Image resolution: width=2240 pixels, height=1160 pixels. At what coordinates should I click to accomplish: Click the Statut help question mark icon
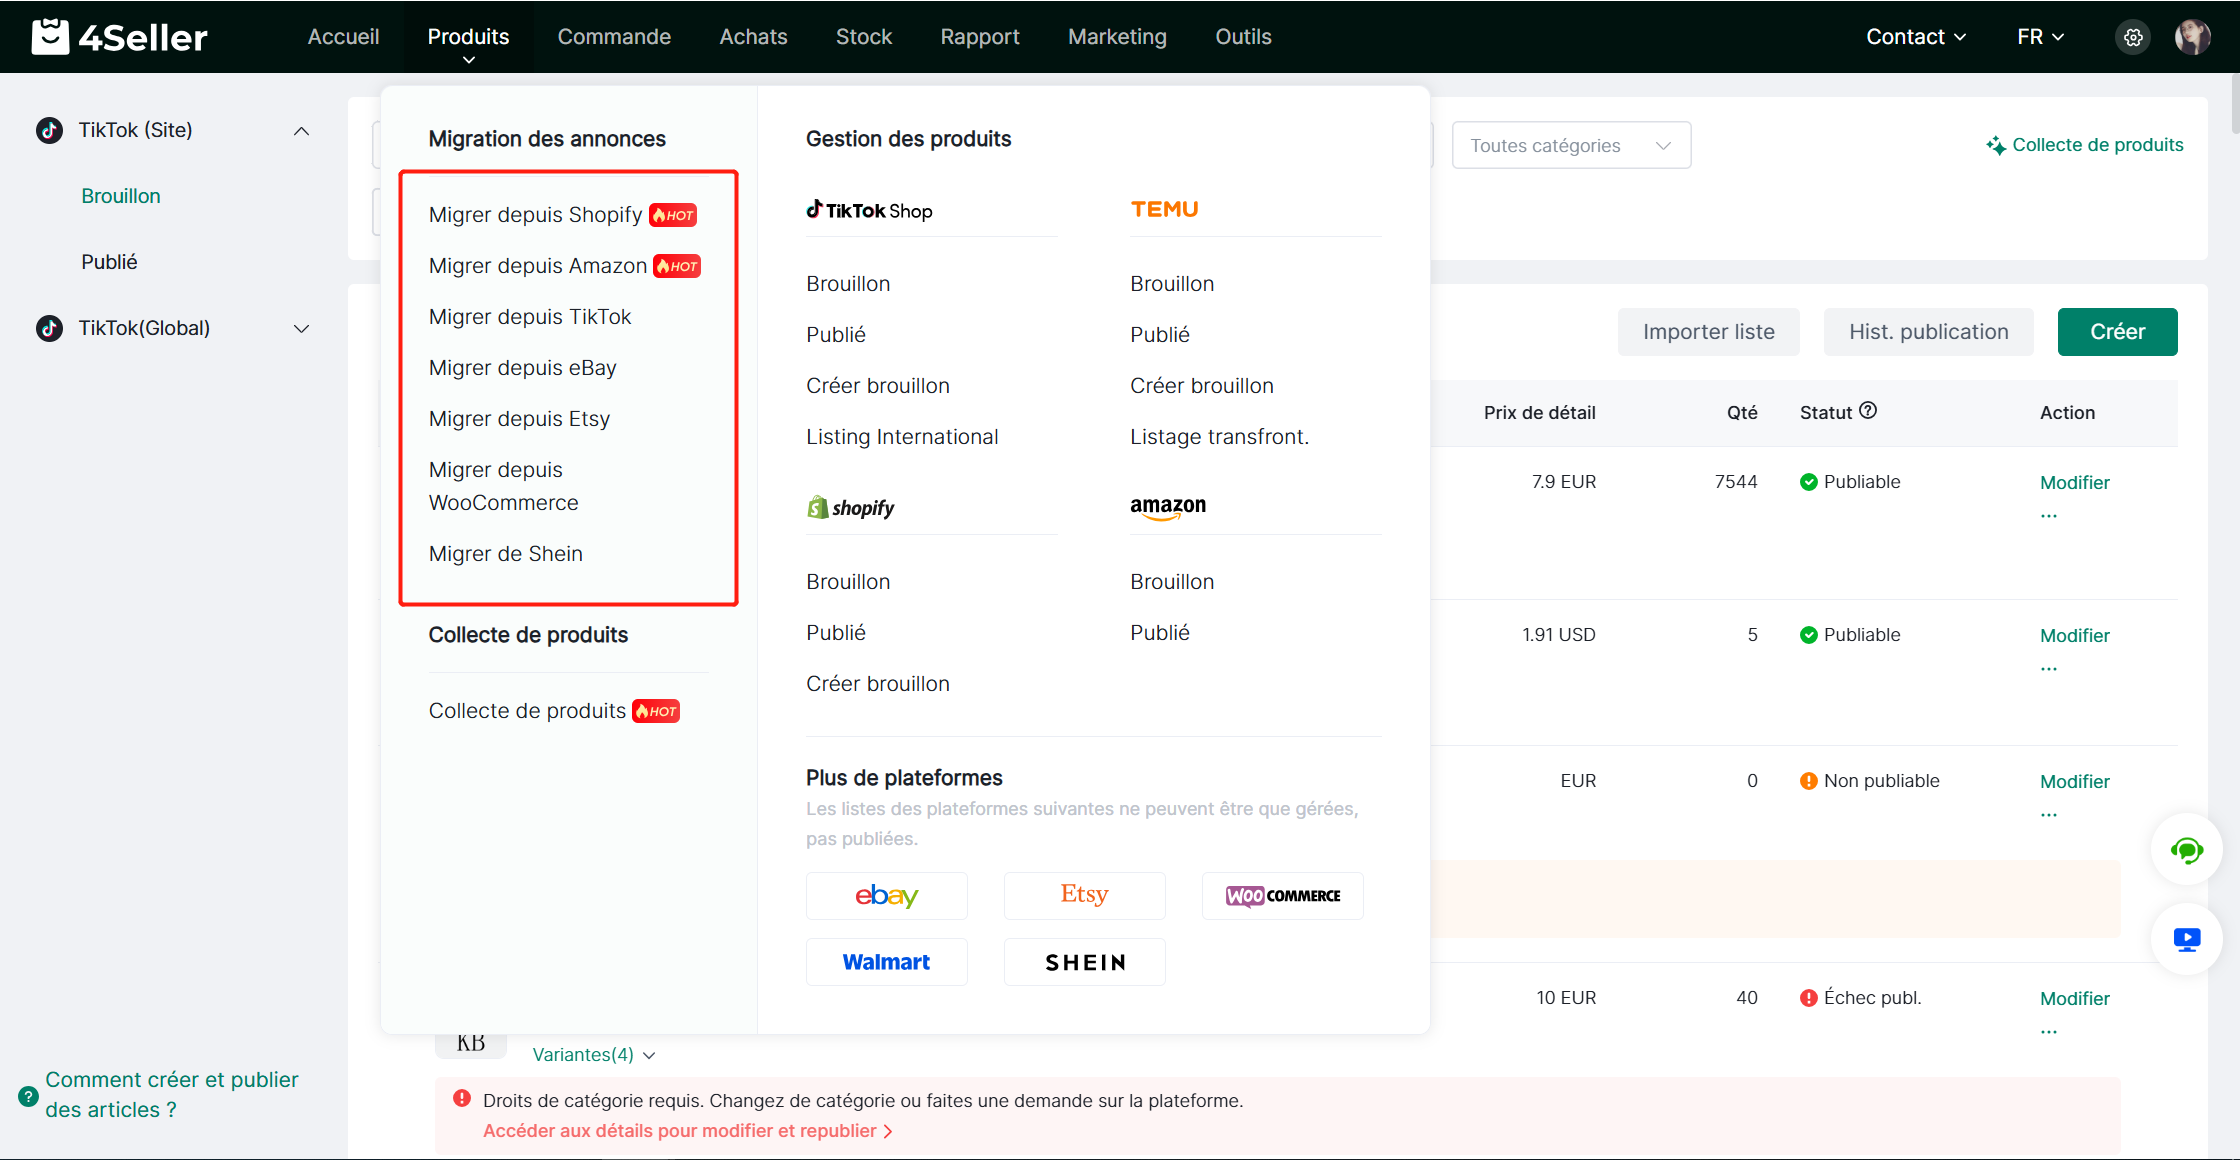coord(1868,411)
